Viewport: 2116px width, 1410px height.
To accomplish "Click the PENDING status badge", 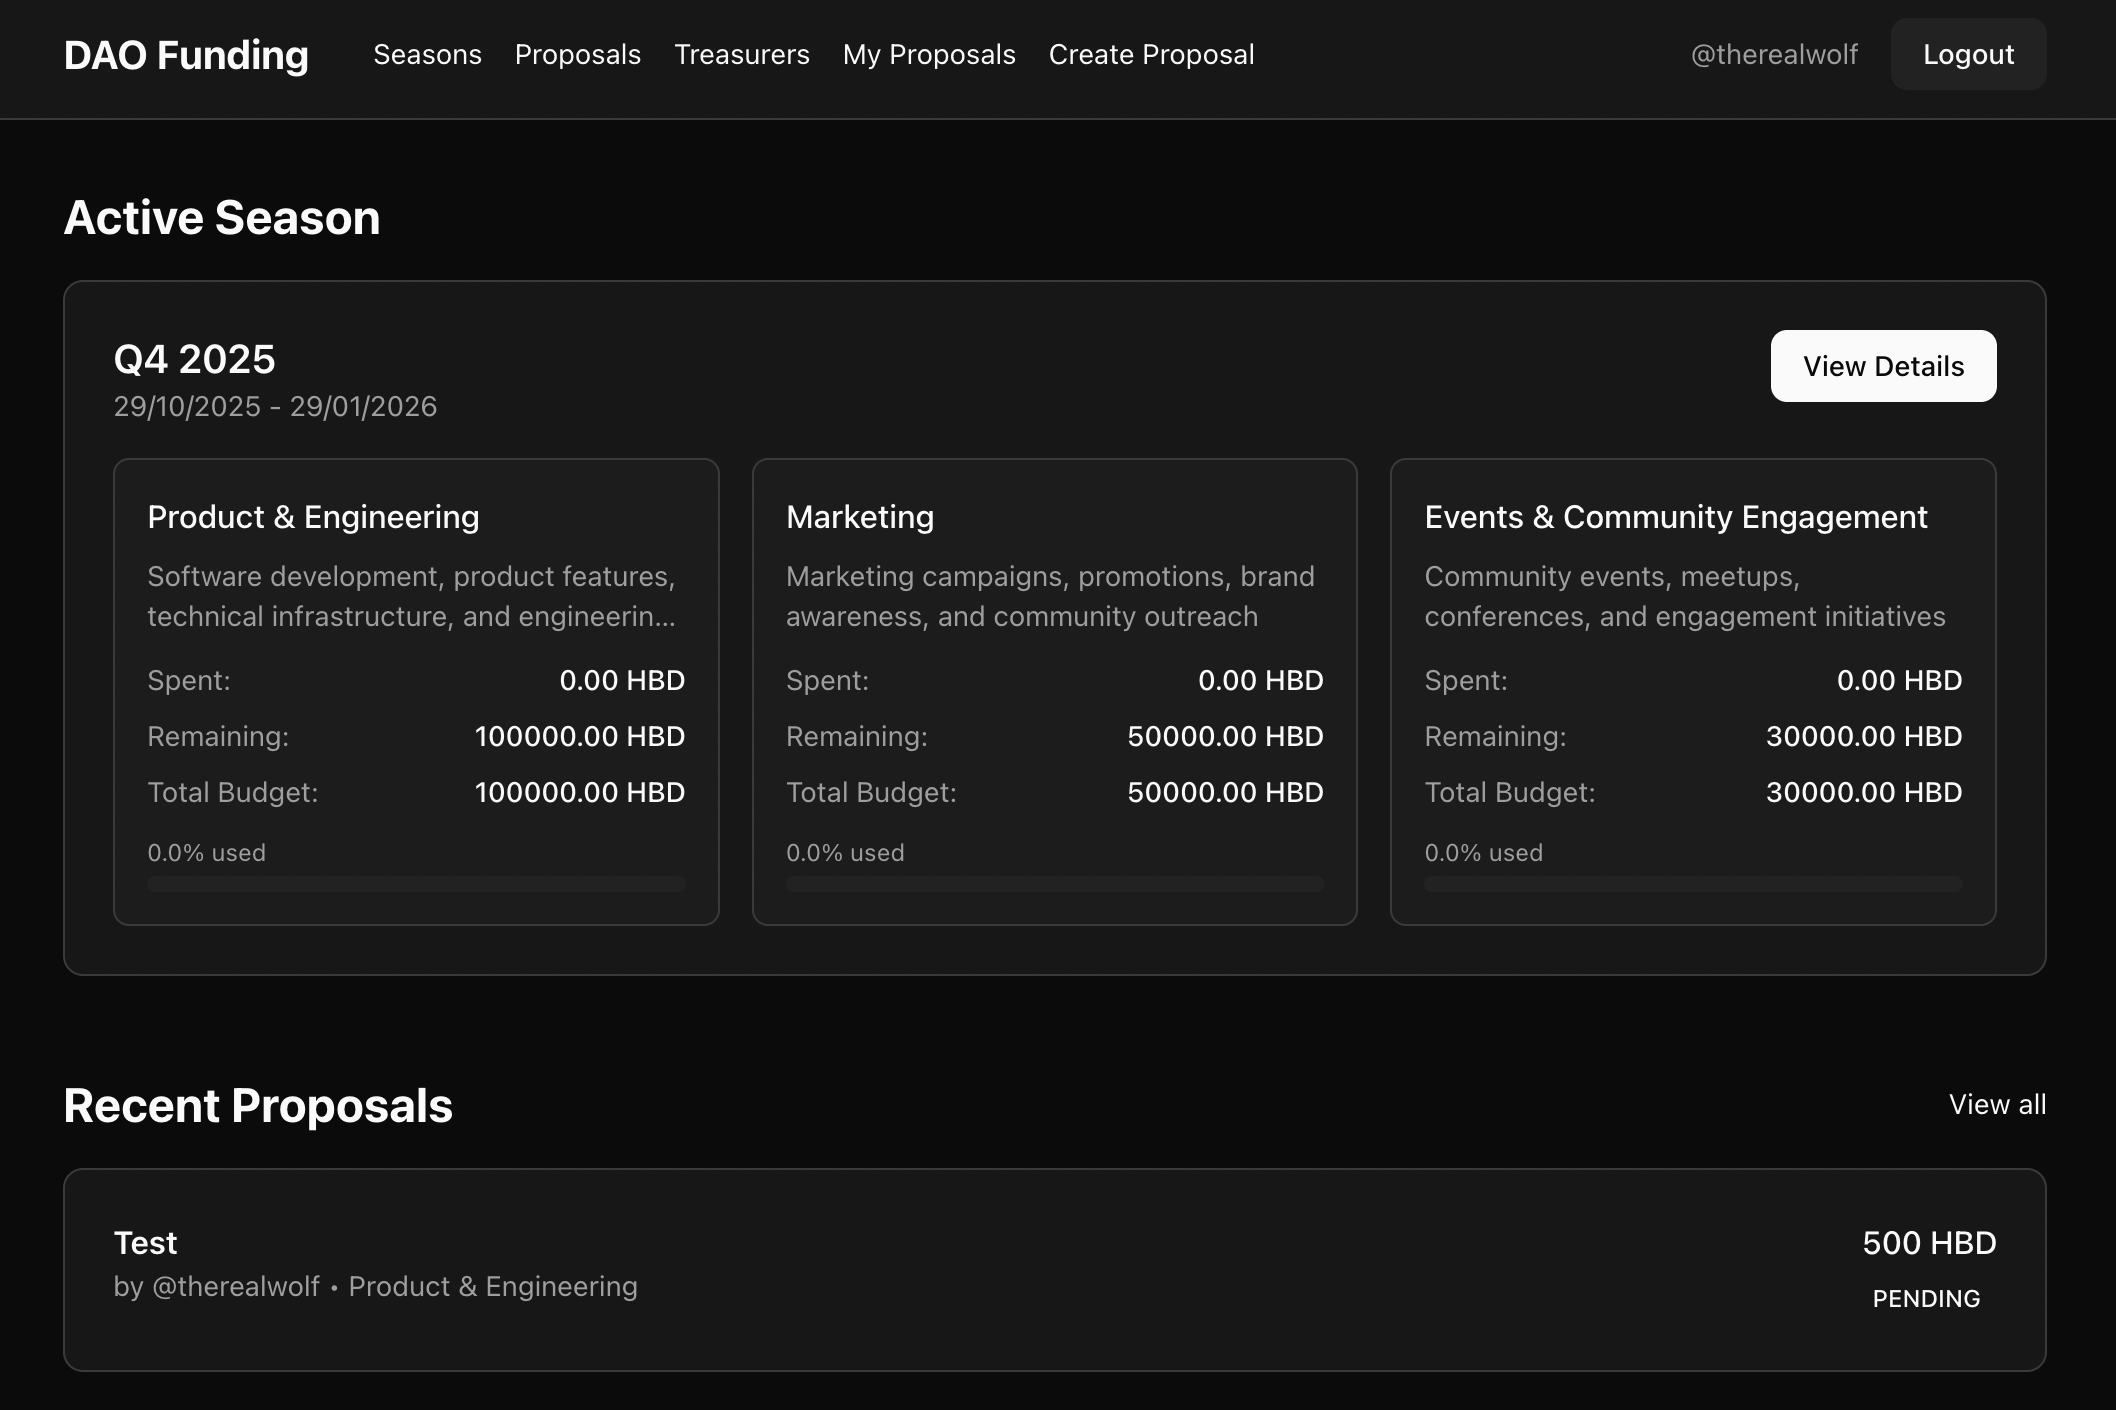I will tap(1925, 1298).
